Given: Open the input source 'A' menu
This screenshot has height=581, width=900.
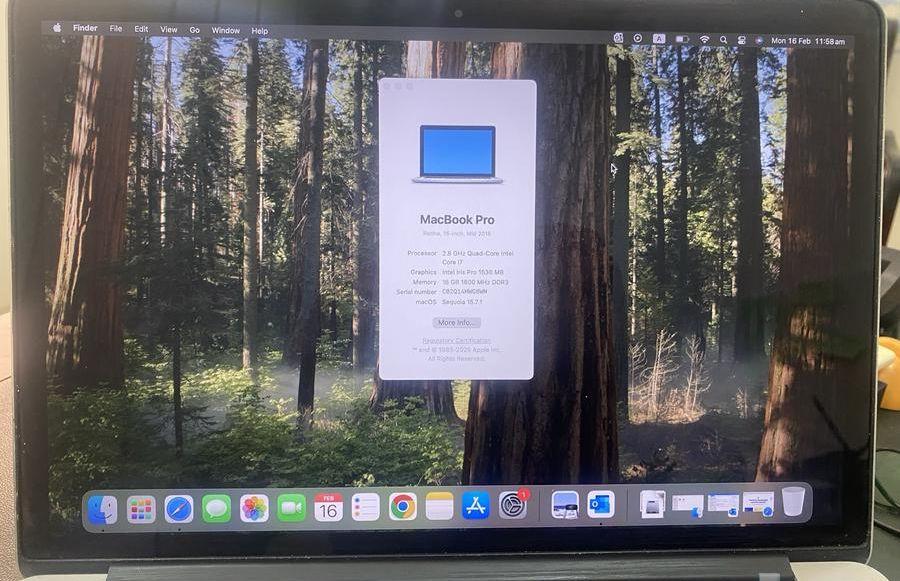Looking at the screenshot, I should pos(659,38).
